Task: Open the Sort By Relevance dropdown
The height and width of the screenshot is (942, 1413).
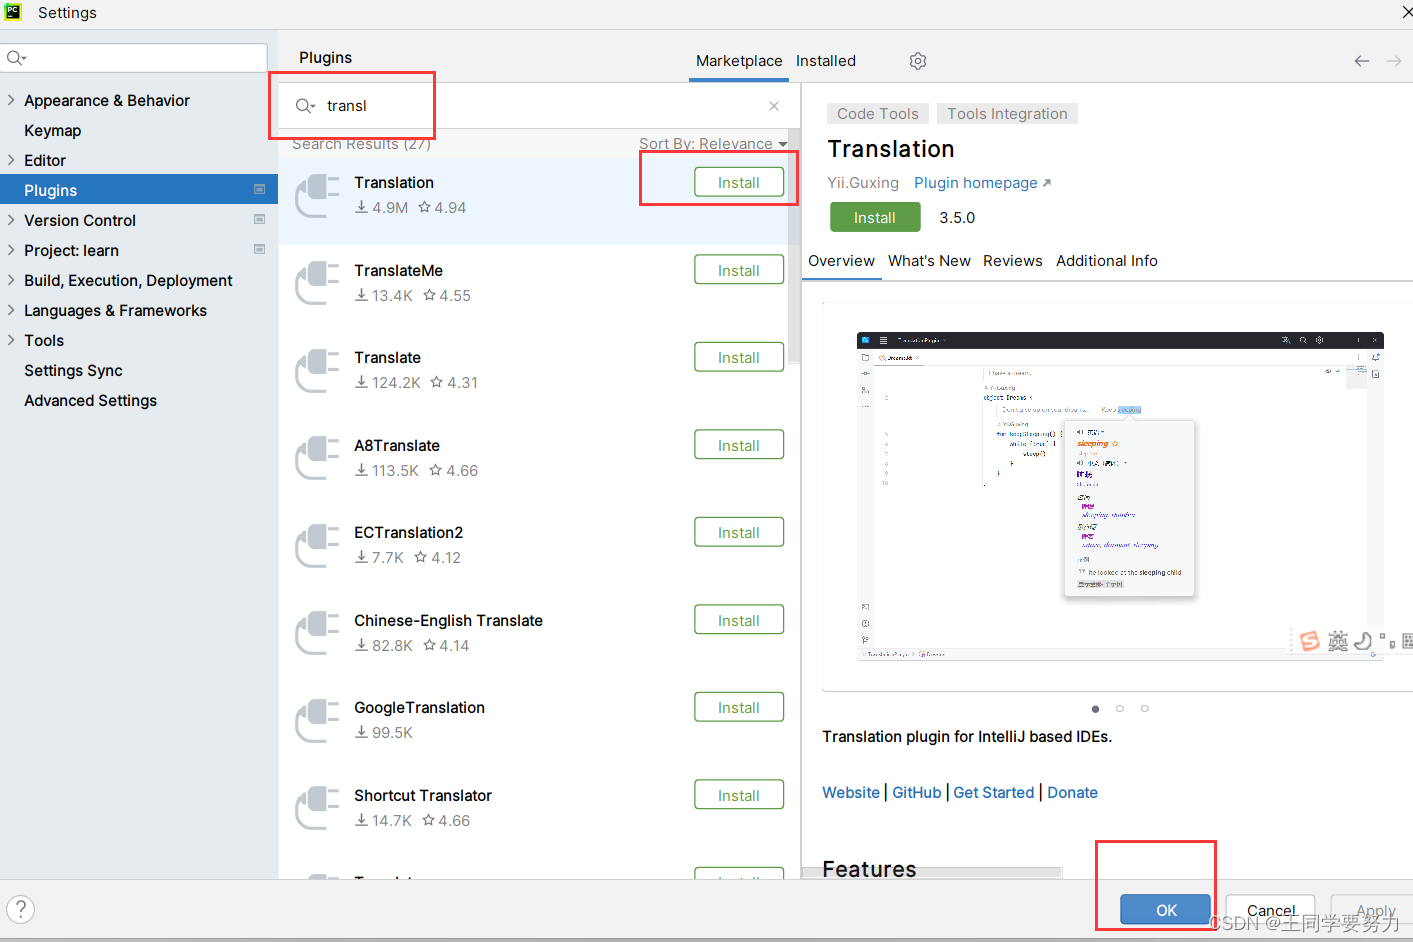Action: tap(713, 144)
